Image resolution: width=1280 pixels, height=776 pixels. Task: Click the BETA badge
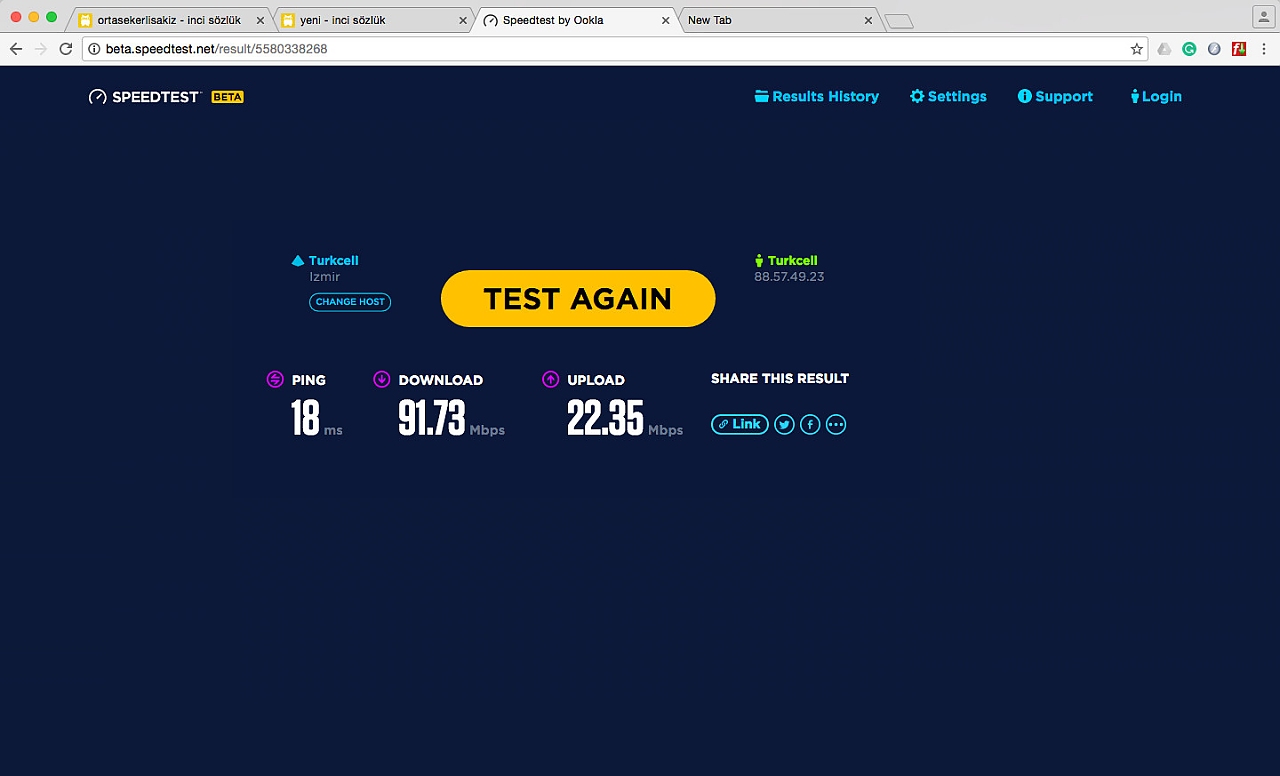tap(227, 97)
